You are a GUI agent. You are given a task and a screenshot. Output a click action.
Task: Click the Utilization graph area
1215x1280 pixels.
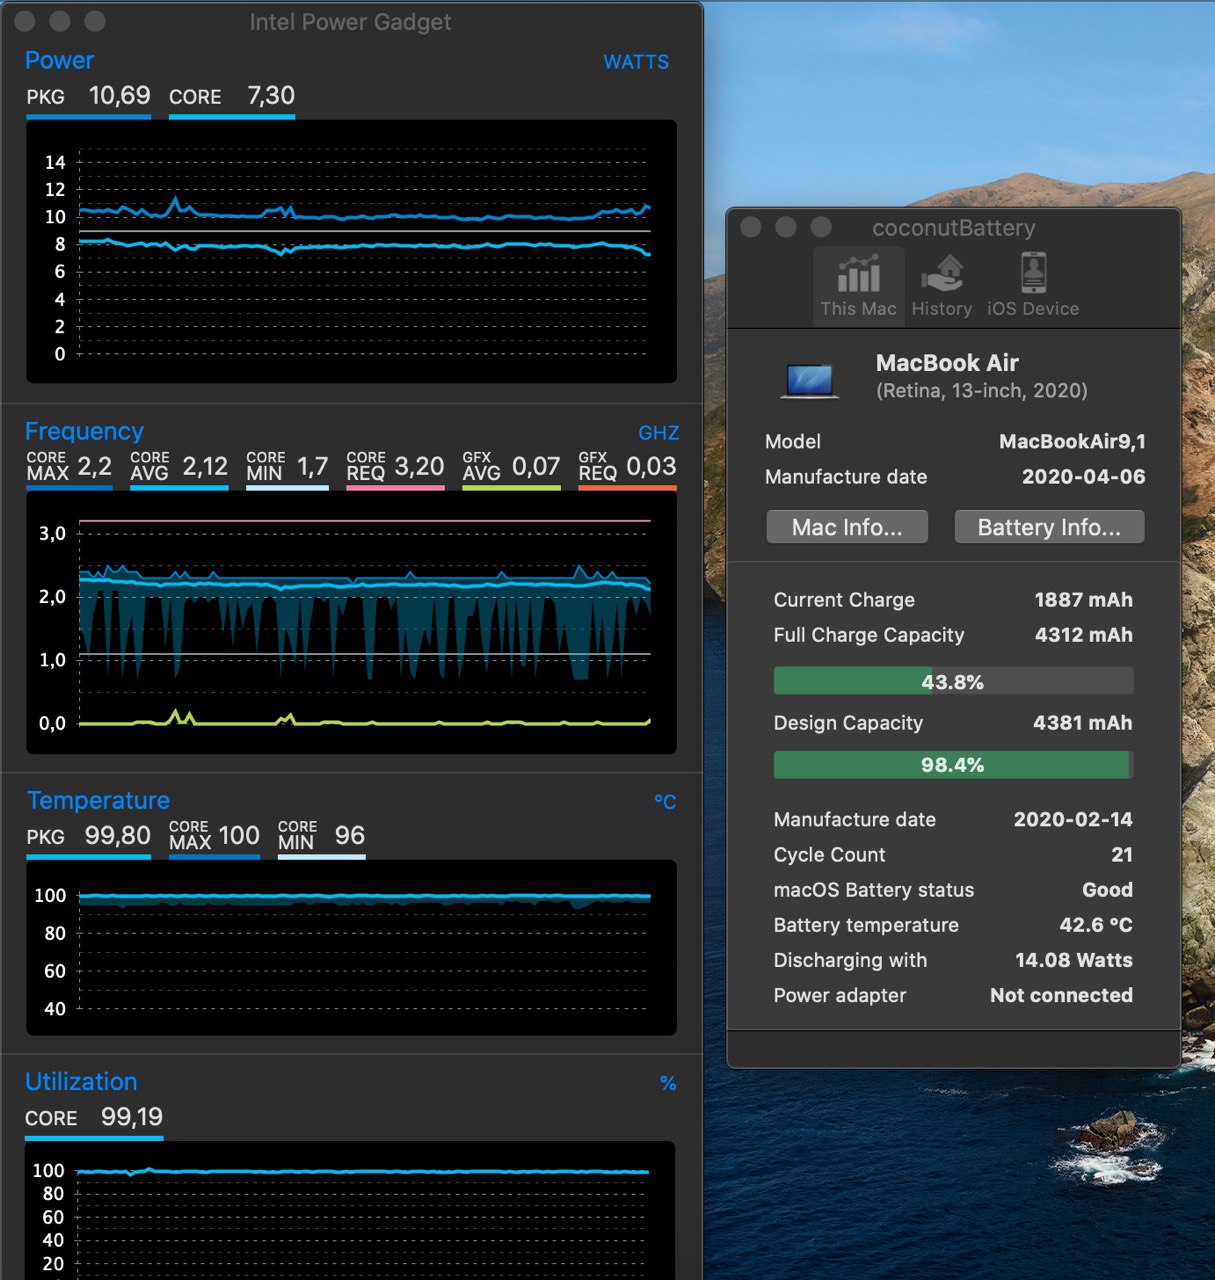coord(351,1210)
